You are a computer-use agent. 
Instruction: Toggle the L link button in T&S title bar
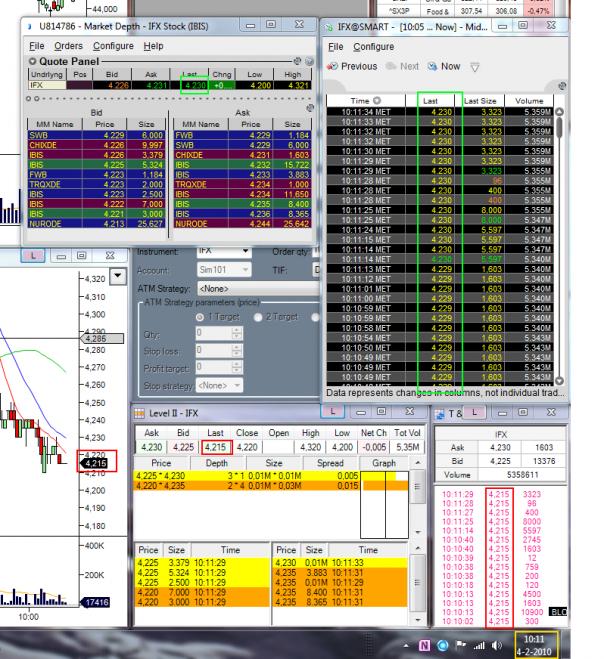click(475, 412)
